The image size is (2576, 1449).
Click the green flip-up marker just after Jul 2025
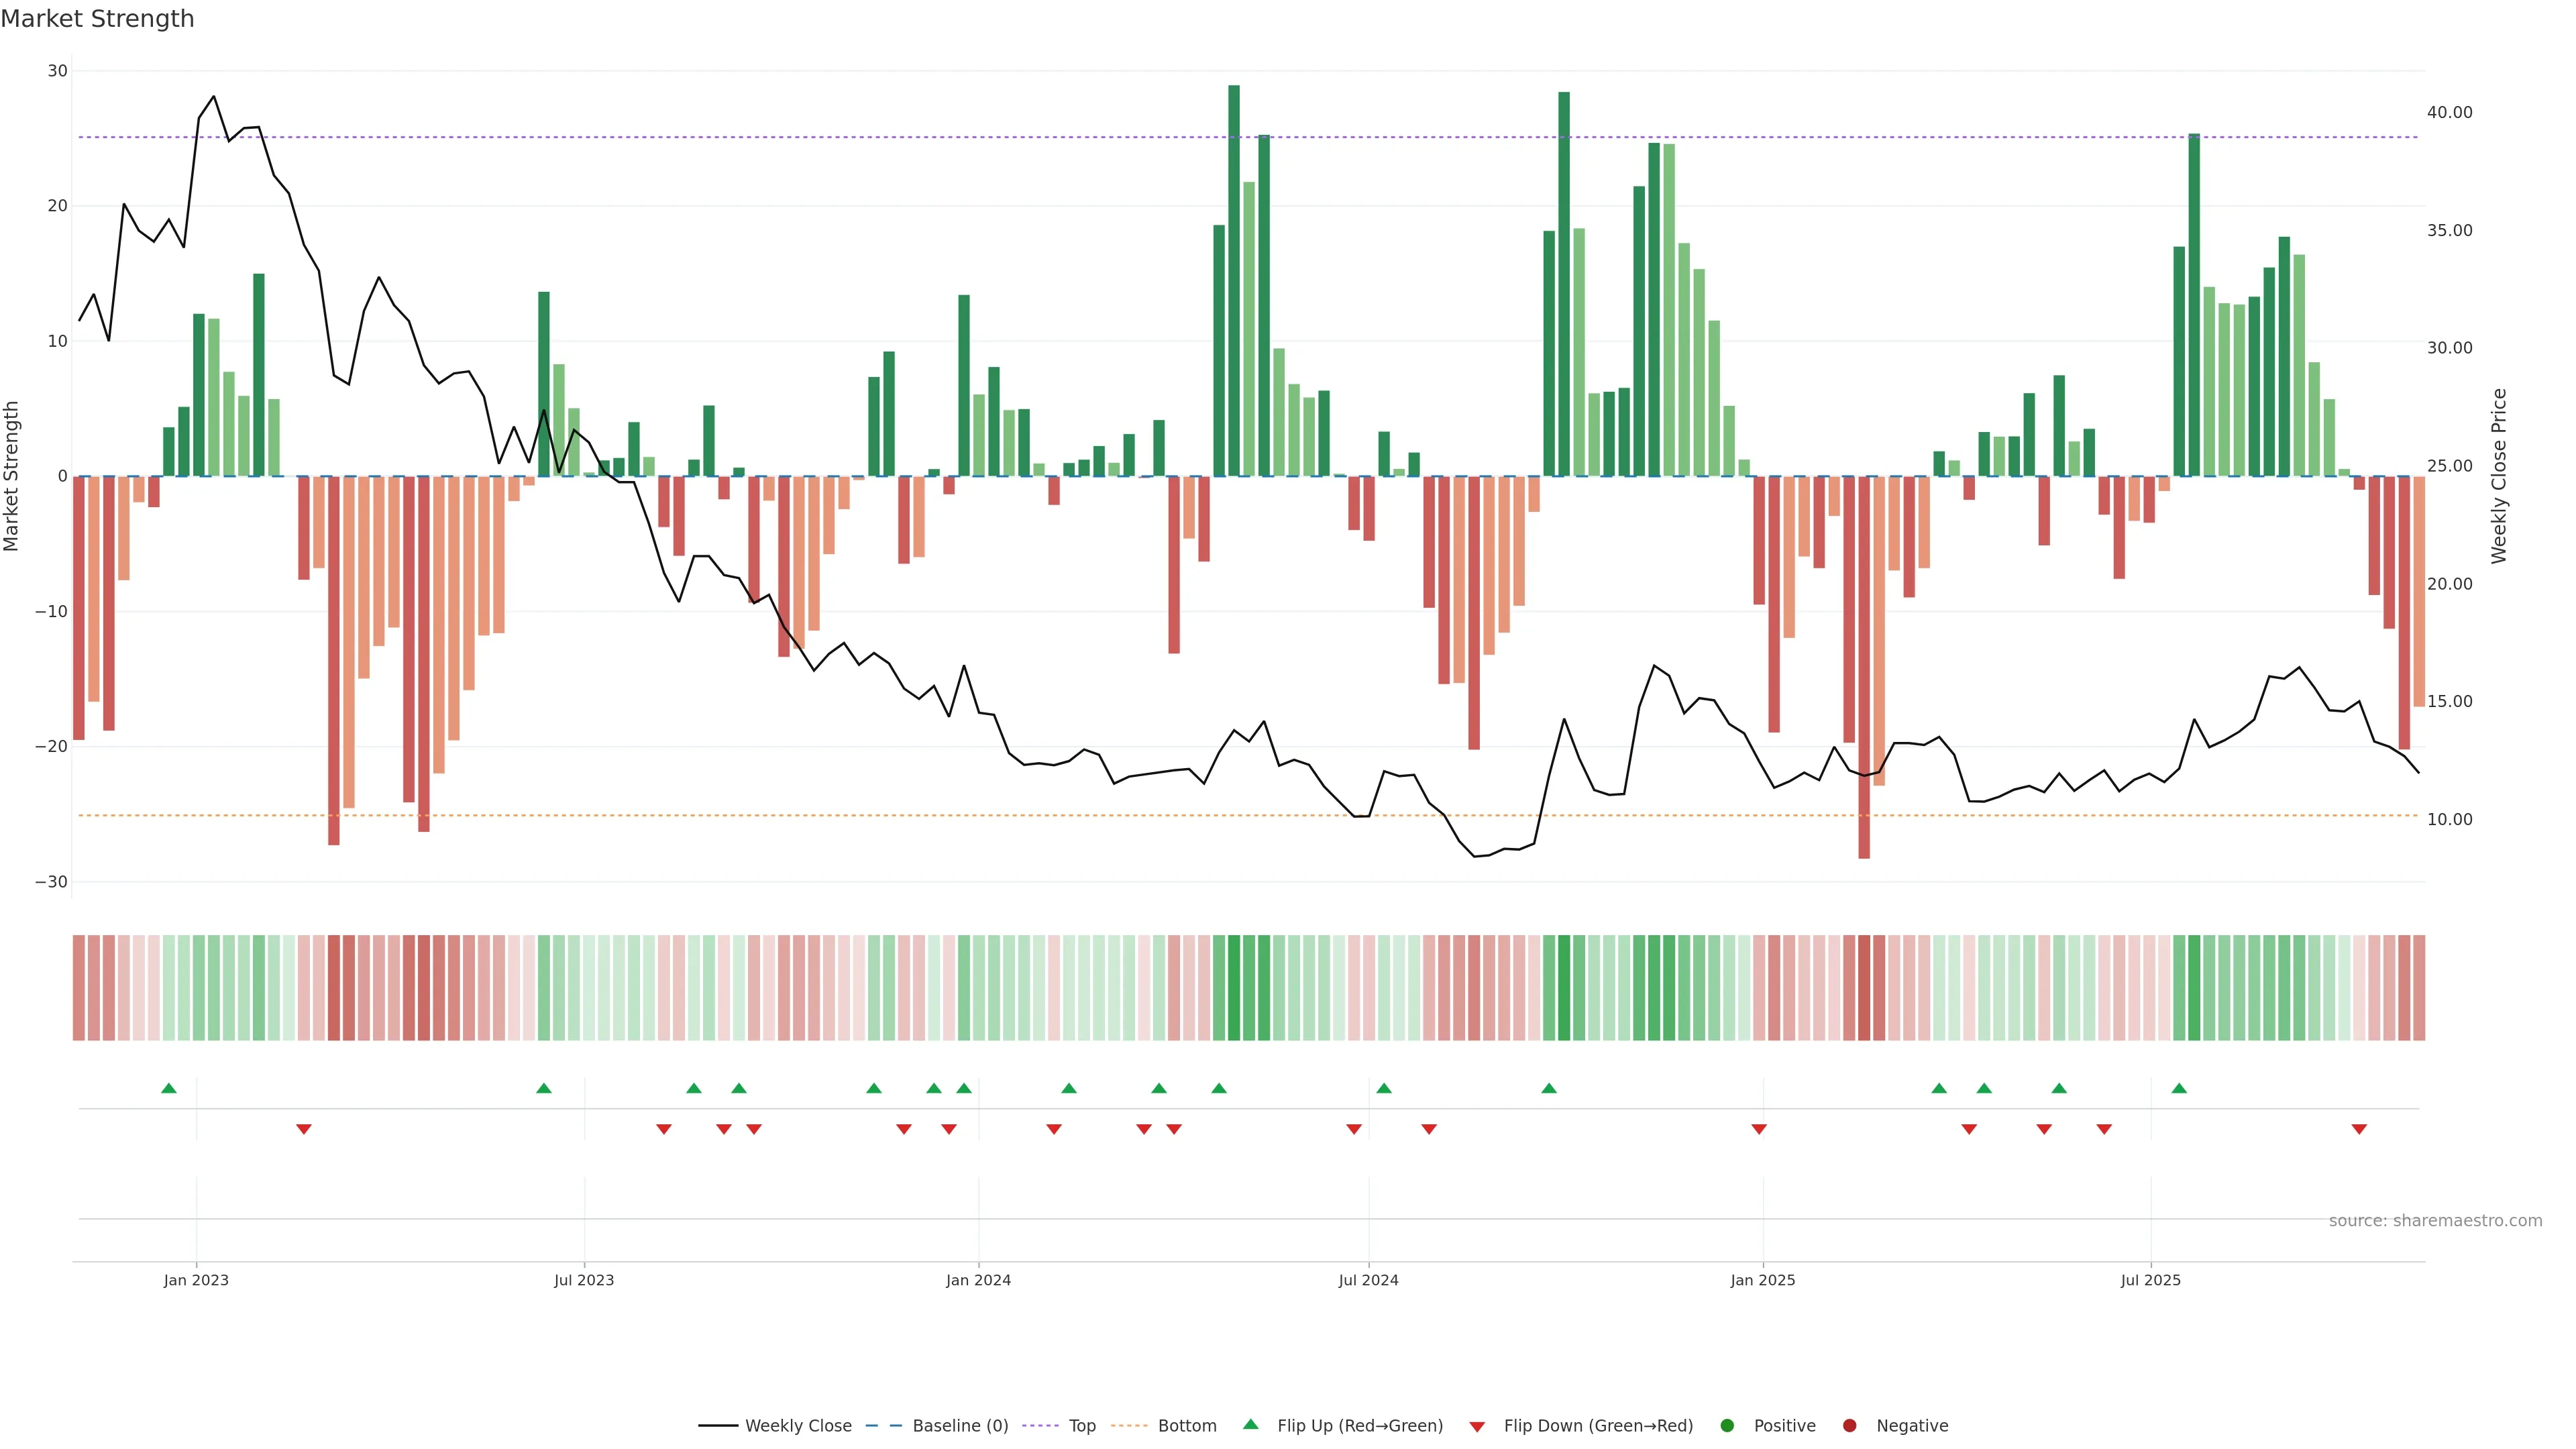click(x=2179, y=1088)
